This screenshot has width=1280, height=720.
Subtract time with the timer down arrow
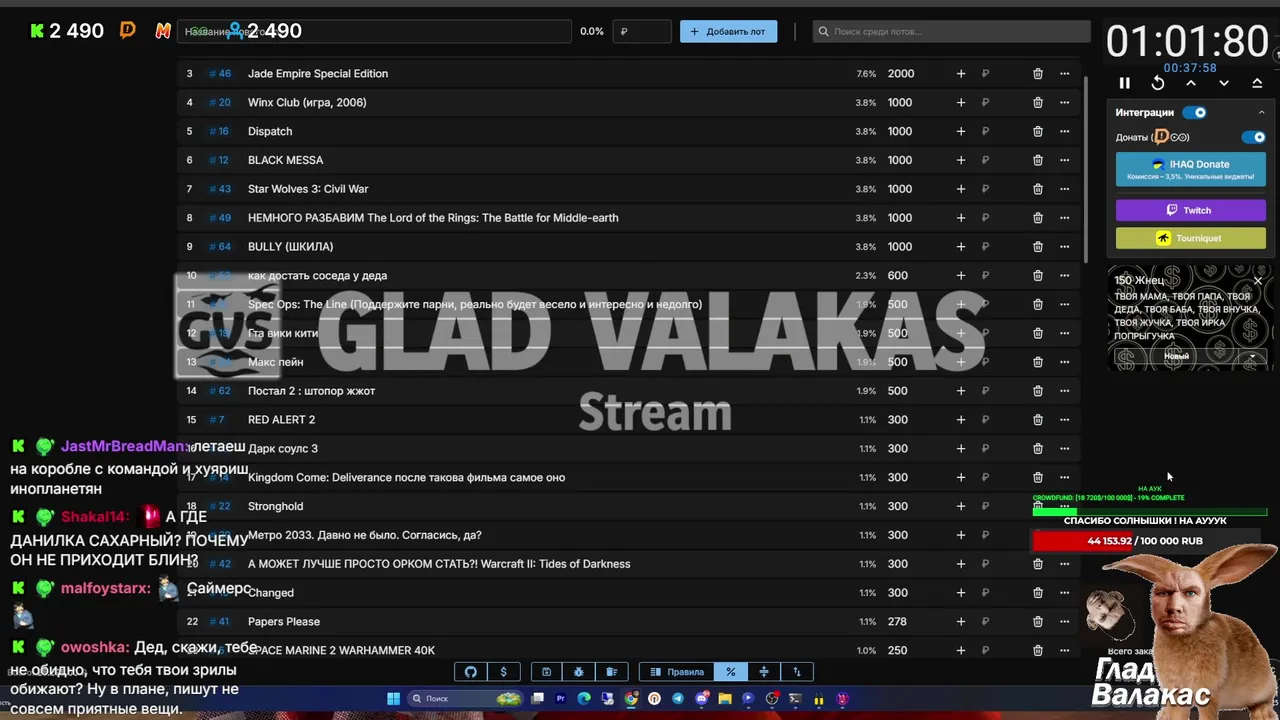1224,84
